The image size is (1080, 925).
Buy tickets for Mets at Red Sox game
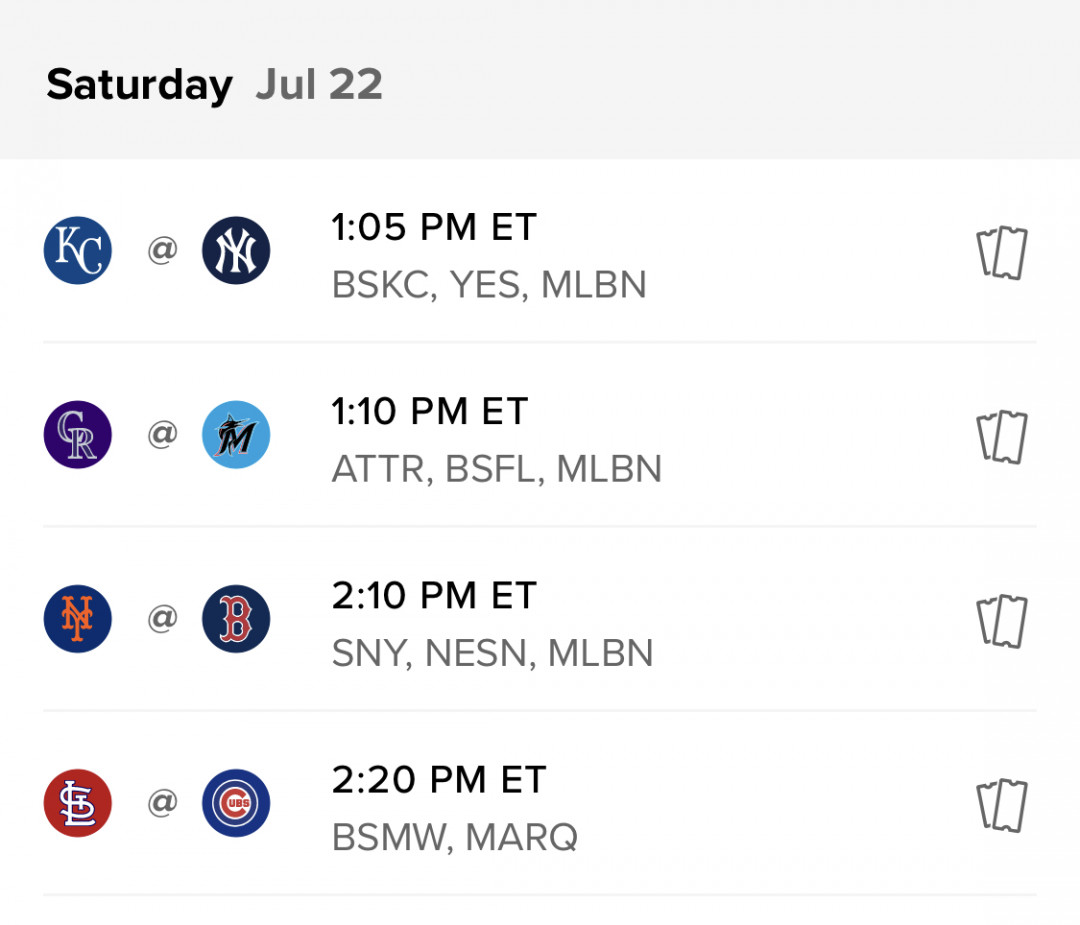(1001, 621)
